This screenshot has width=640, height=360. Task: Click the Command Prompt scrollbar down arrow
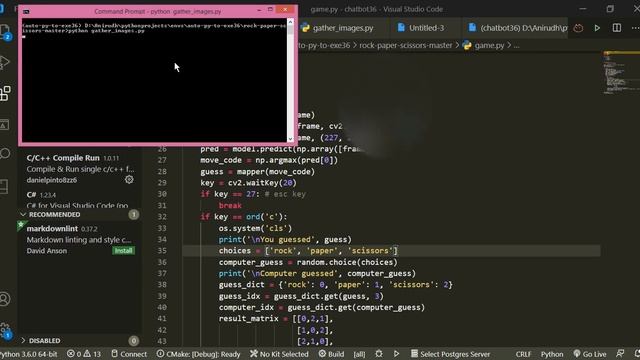290,139
